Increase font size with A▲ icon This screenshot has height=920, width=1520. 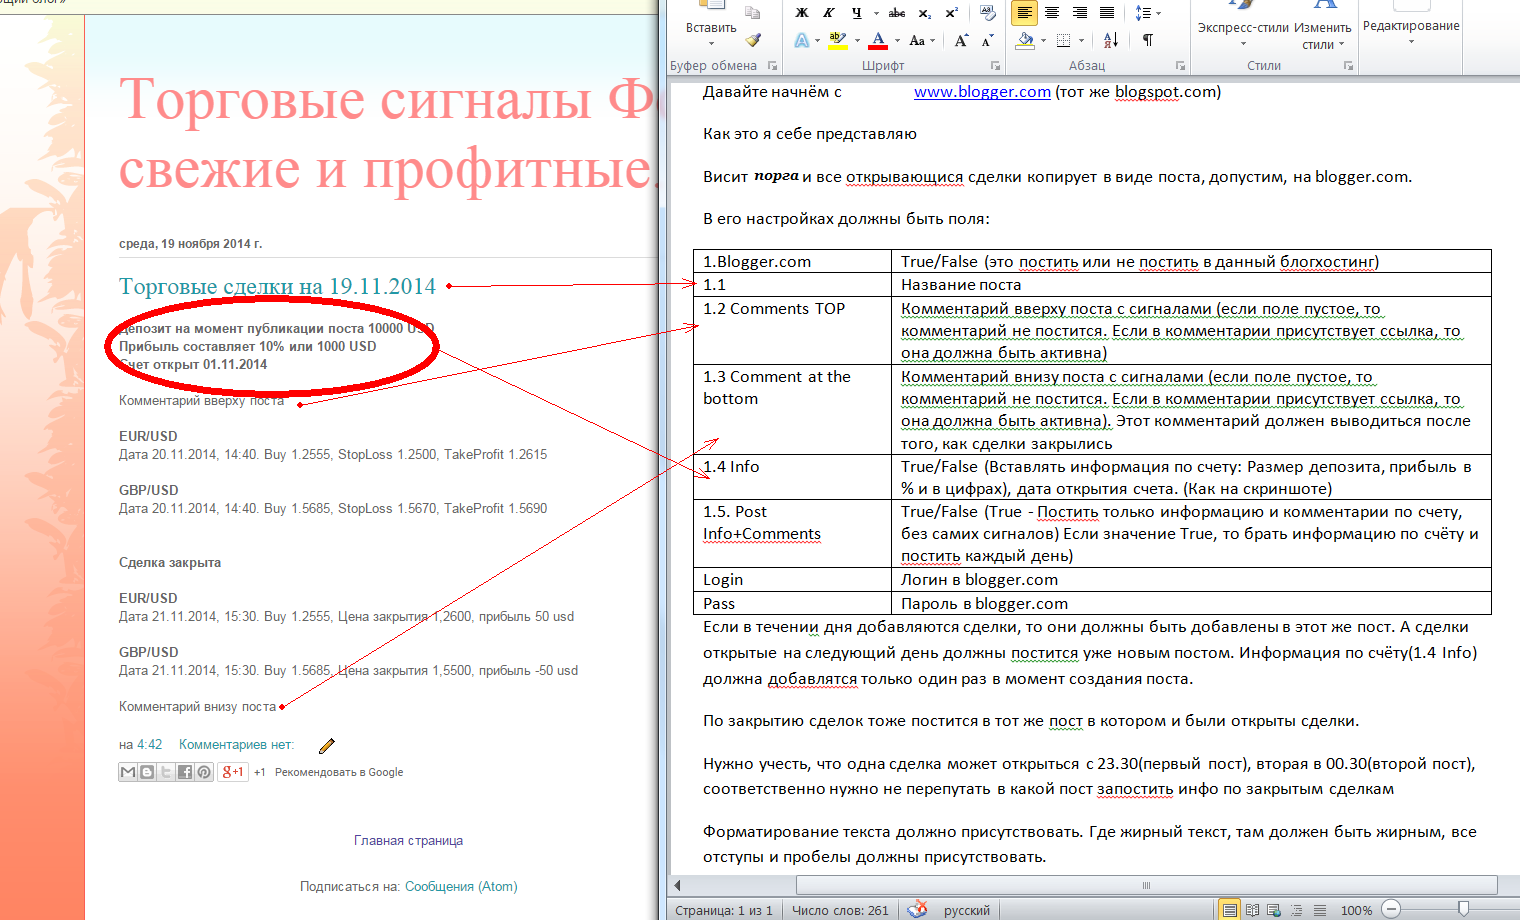click(x=961, y=40)
